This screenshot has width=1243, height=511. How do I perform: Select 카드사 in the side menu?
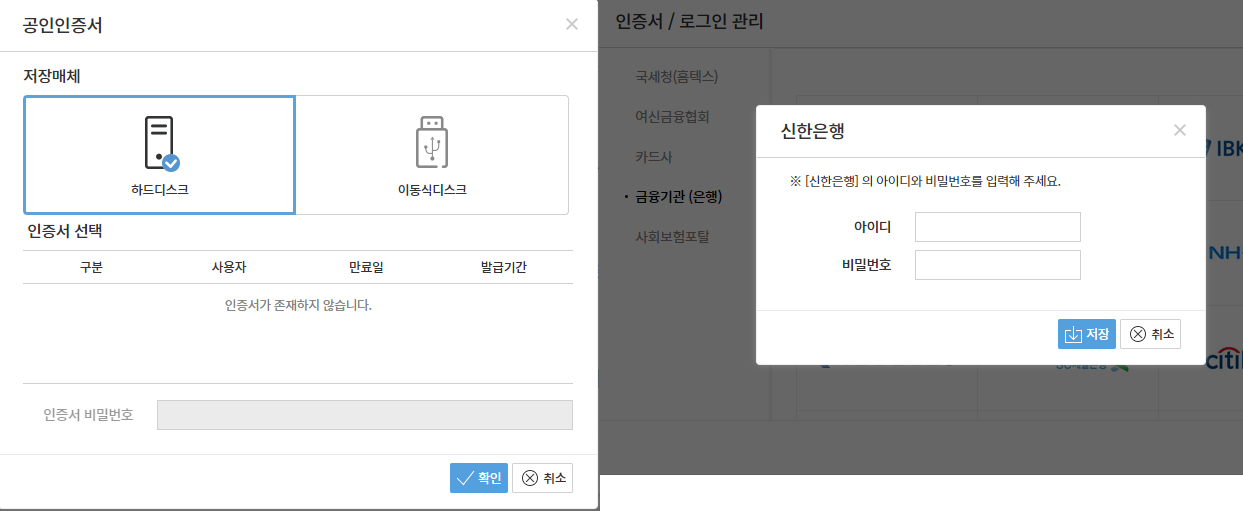click(653, 157)
